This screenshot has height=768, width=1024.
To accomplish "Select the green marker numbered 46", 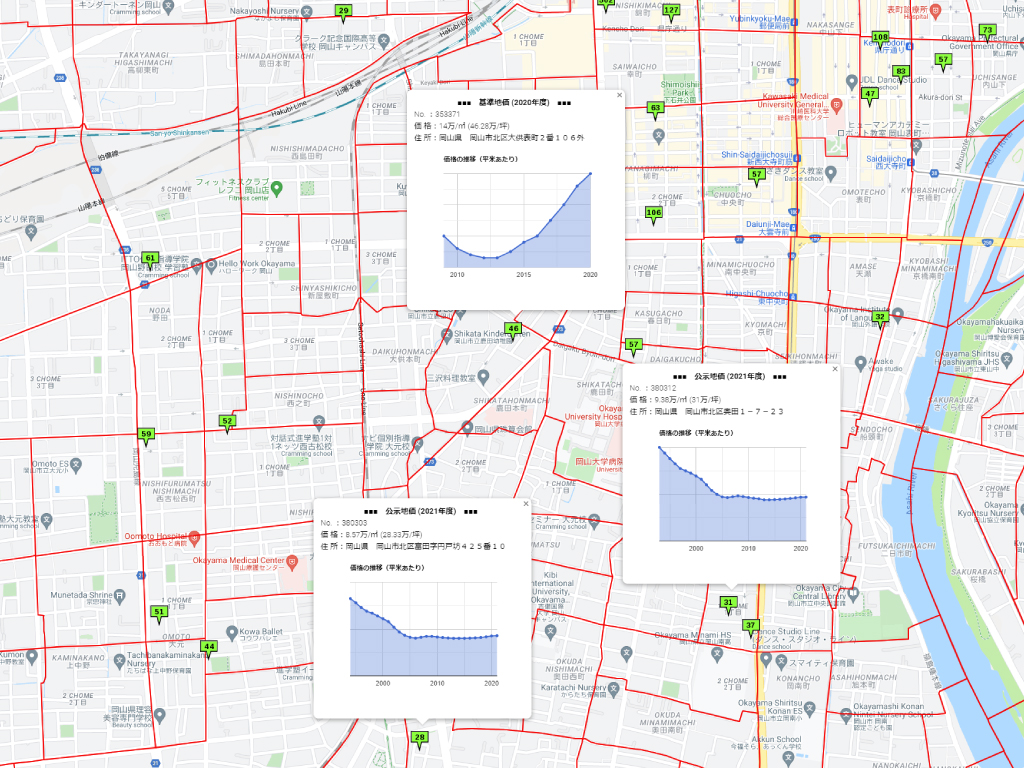I will click(x=513, y=329).
